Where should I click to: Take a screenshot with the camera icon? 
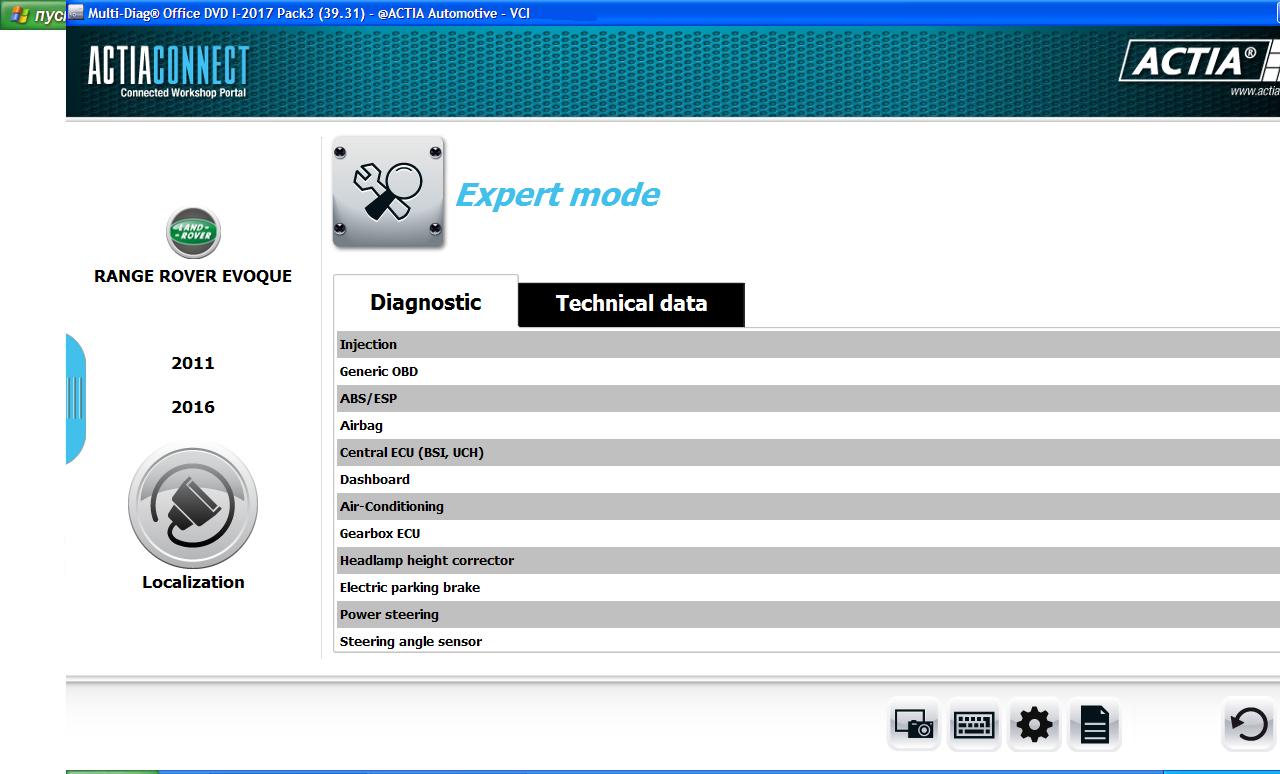click(x=913, y=724)
